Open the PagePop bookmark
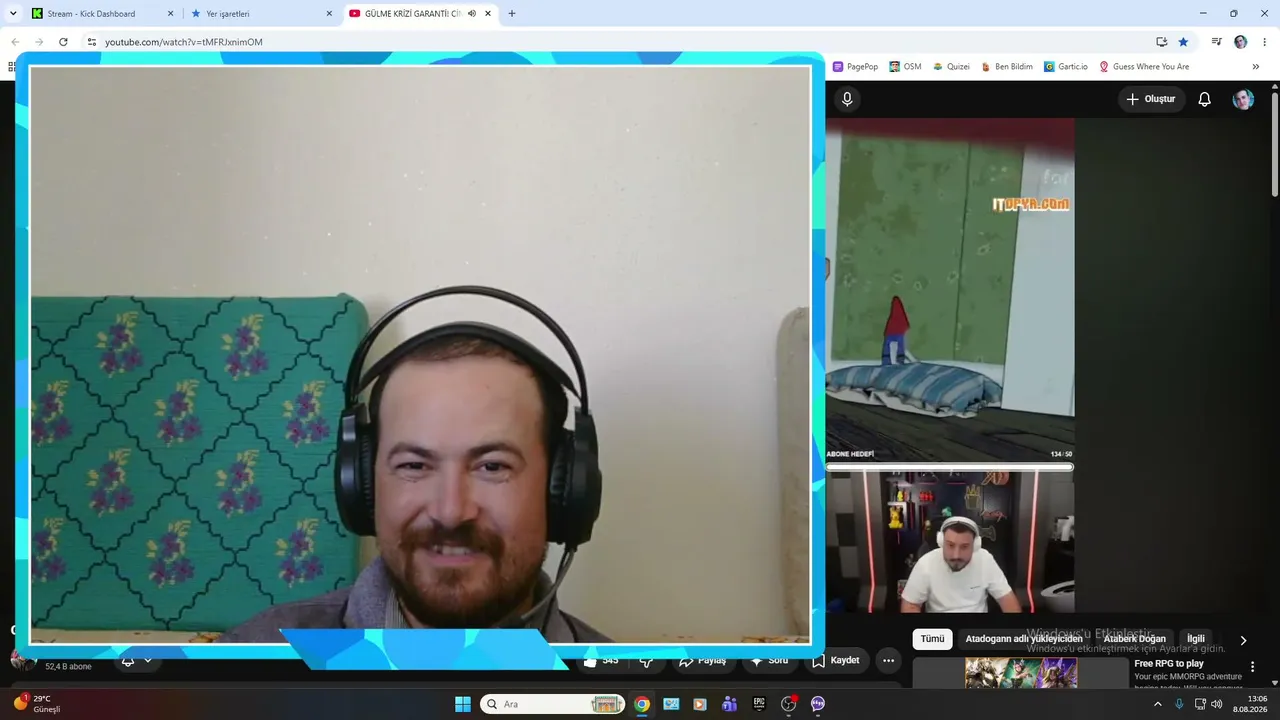 tap(855, 67)
